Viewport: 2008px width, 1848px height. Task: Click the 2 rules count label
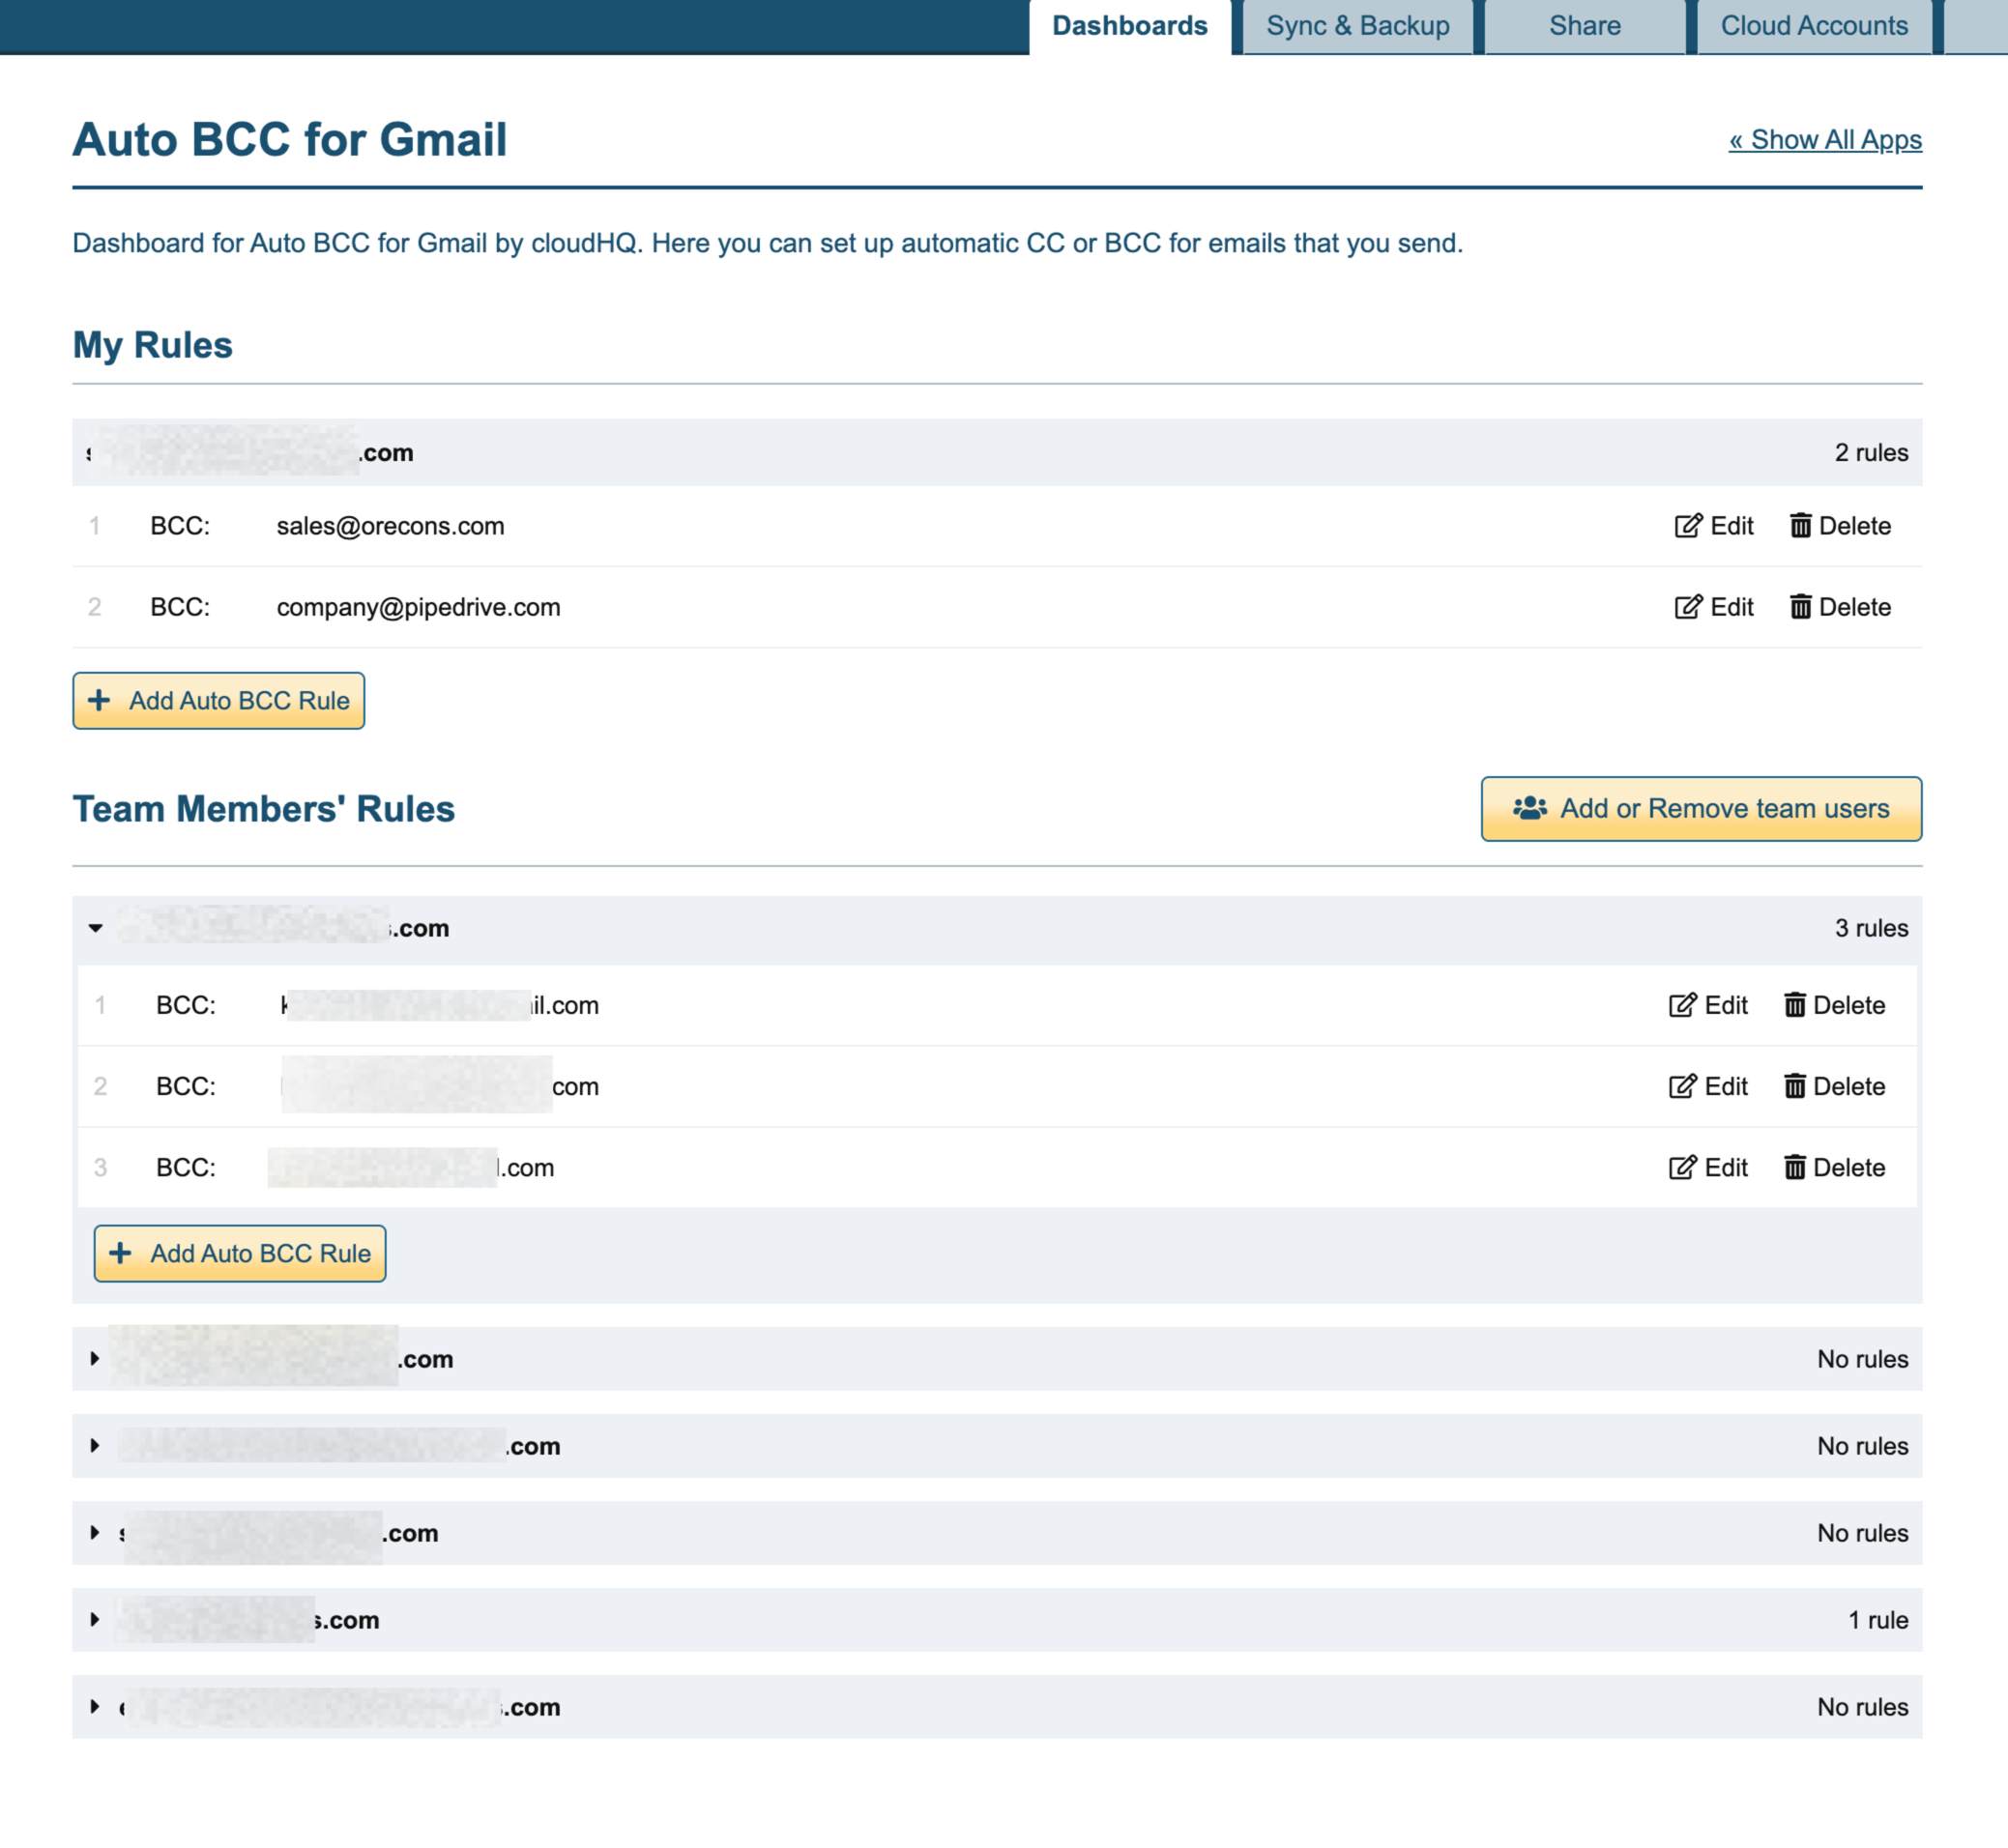point(1871,453)
